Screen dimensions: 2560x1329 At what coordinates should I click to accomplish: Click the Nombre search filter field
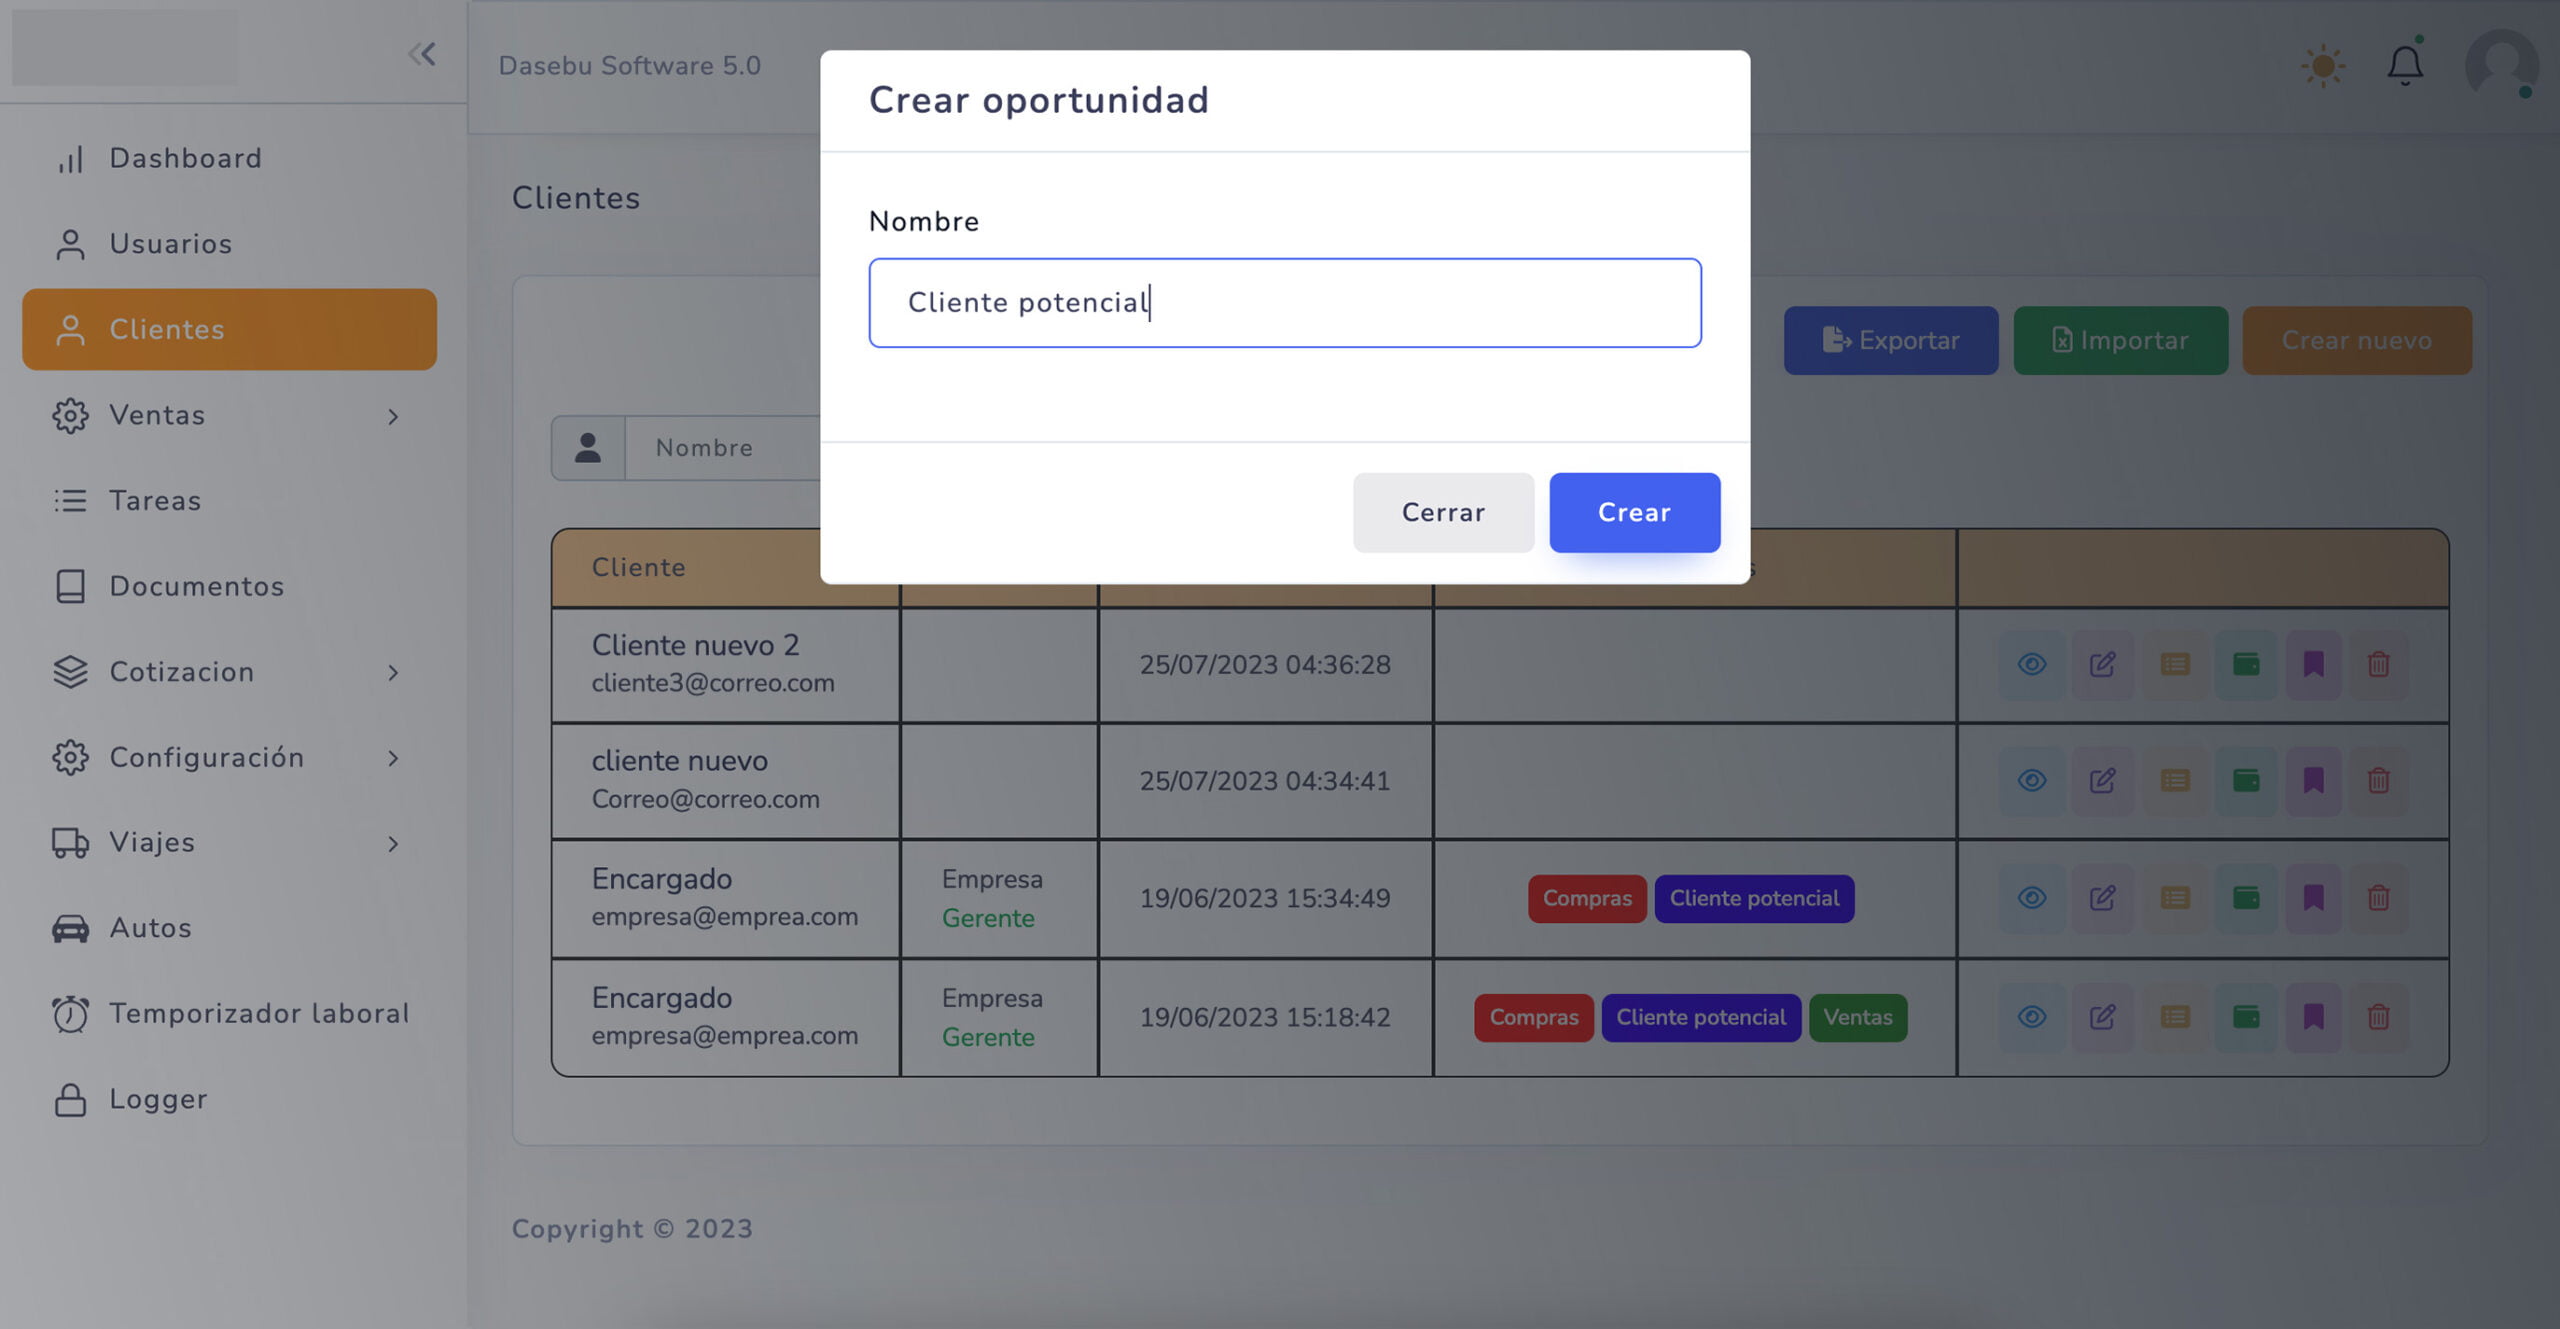point(722,448)
